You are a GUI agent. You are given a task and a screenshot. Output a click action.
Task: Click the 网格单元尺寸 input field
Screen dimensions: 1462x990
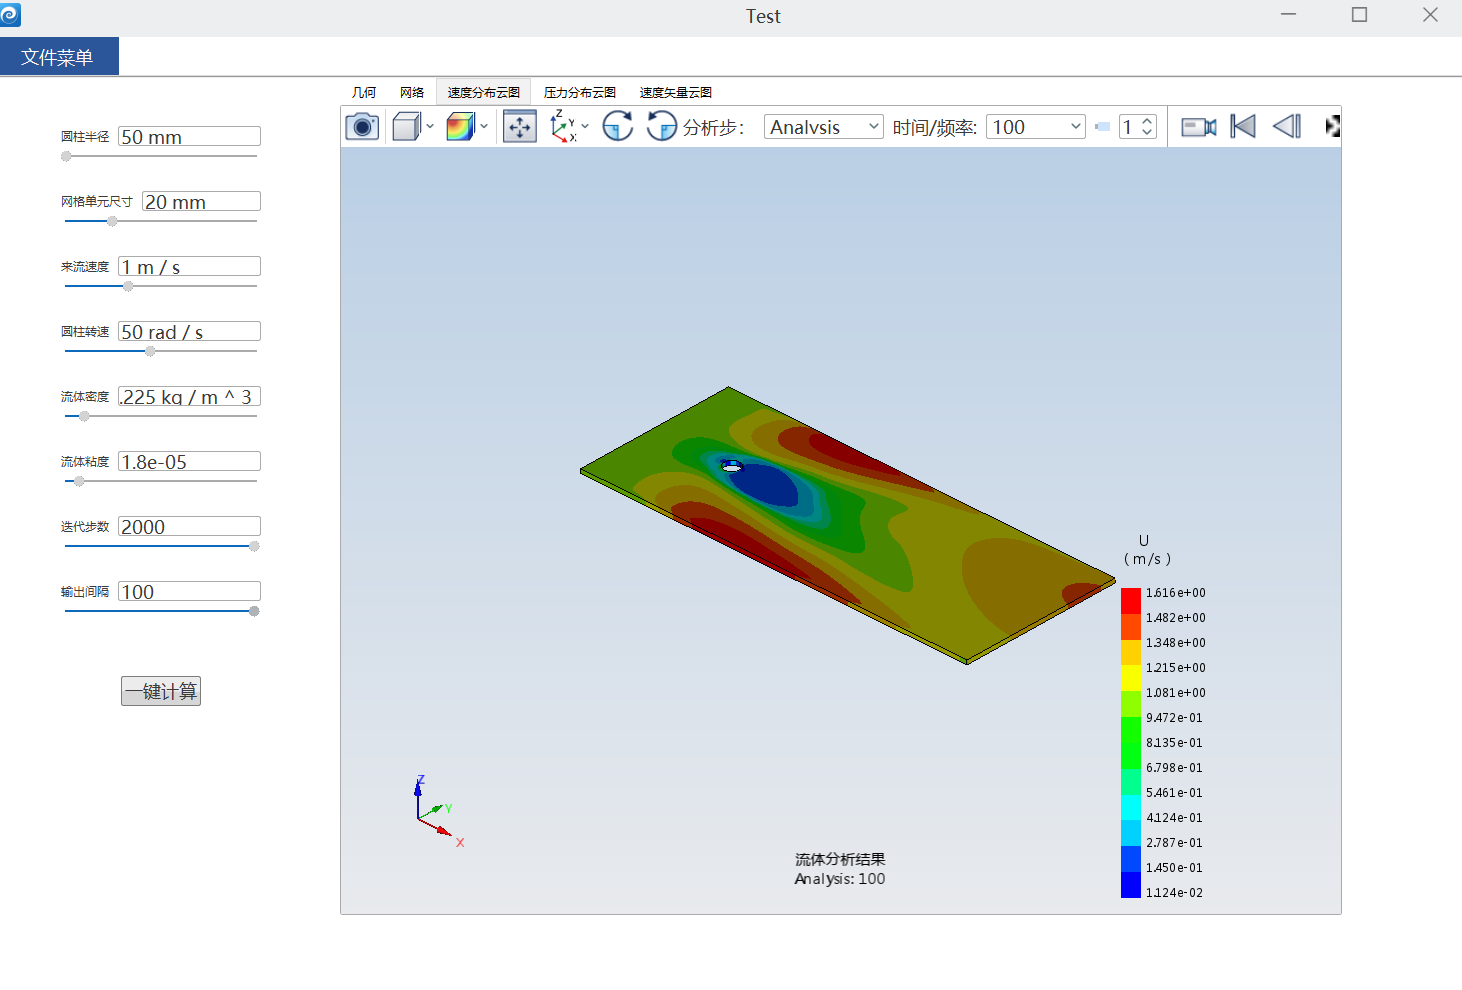pyautogui.click(x=201, y=202)
